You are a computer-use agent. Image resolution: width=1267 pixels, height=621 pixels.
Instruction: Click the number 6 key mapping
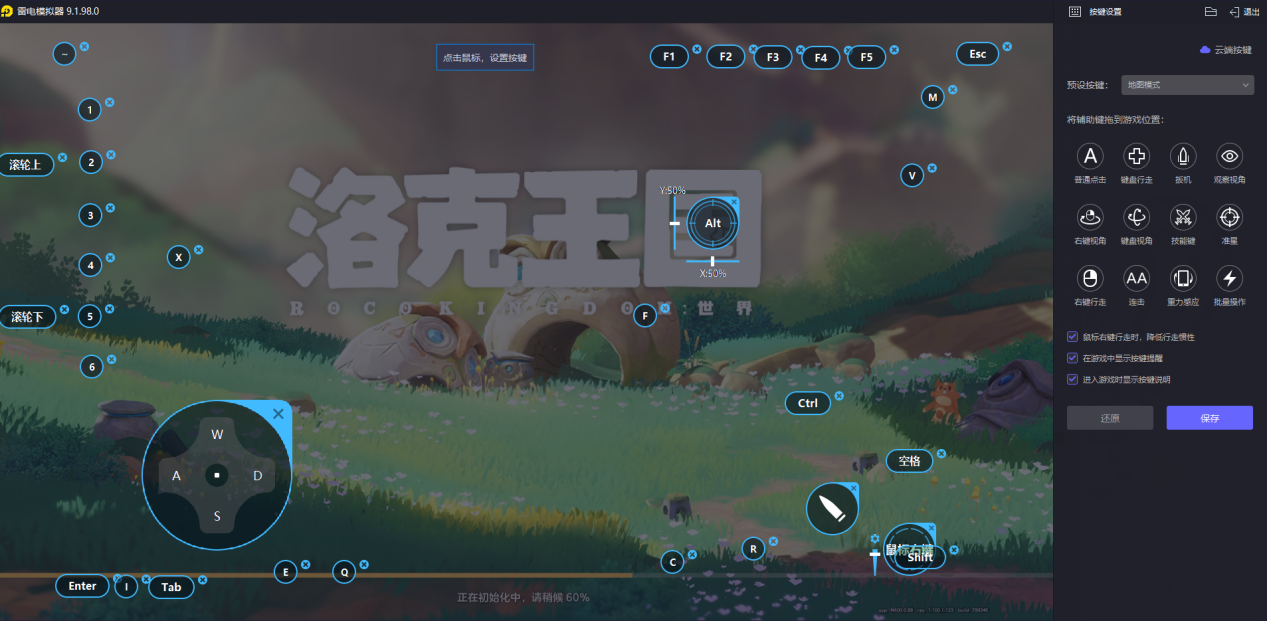click(92, 367)
